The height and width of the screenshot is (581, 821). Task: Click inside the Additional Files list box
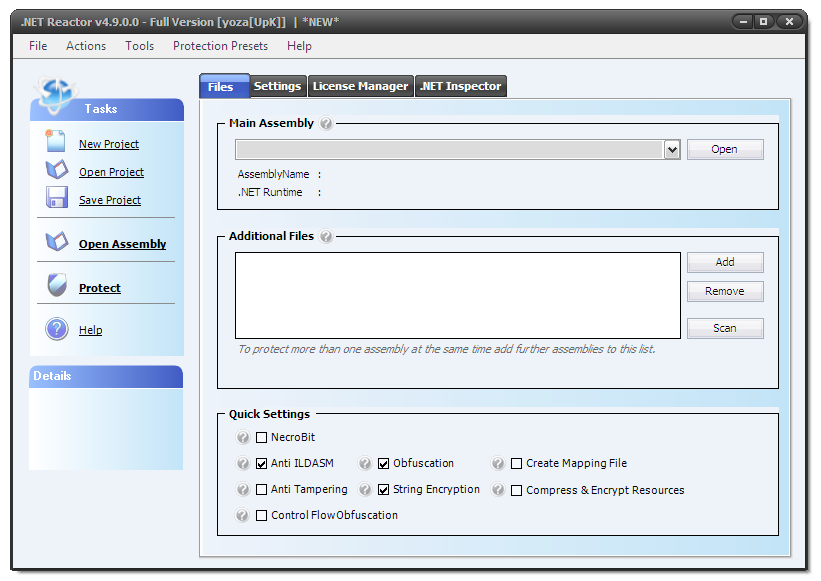pos(458,296)
